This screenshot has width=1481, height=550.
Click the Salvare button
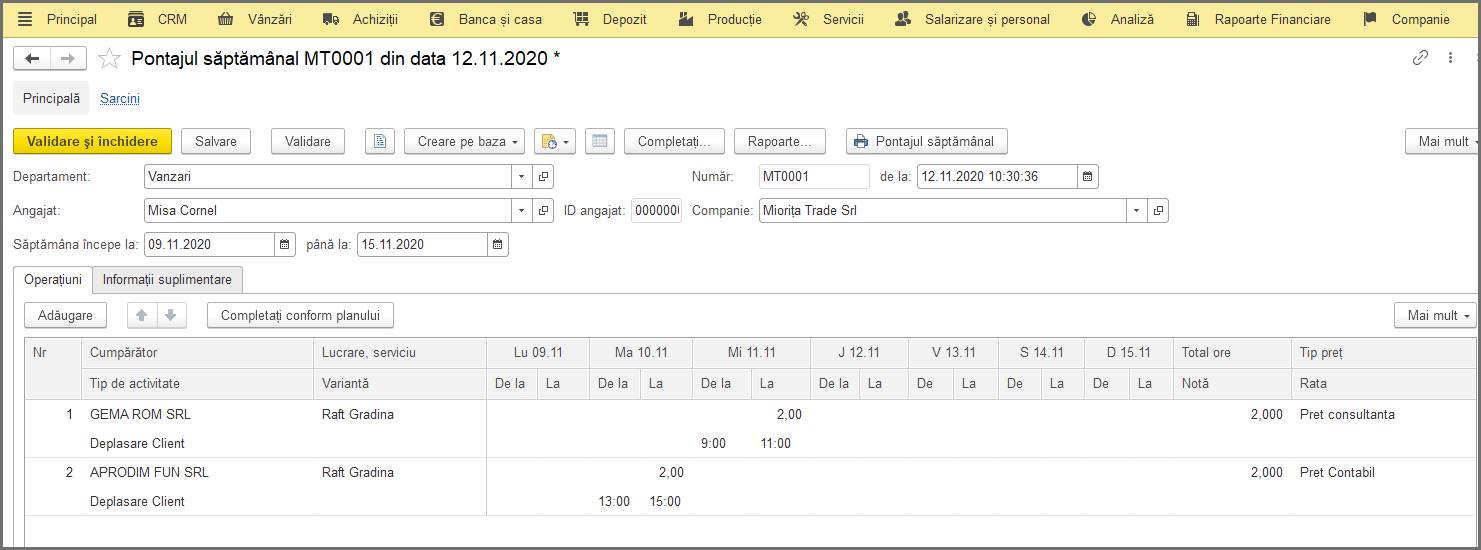pos(216,141)
